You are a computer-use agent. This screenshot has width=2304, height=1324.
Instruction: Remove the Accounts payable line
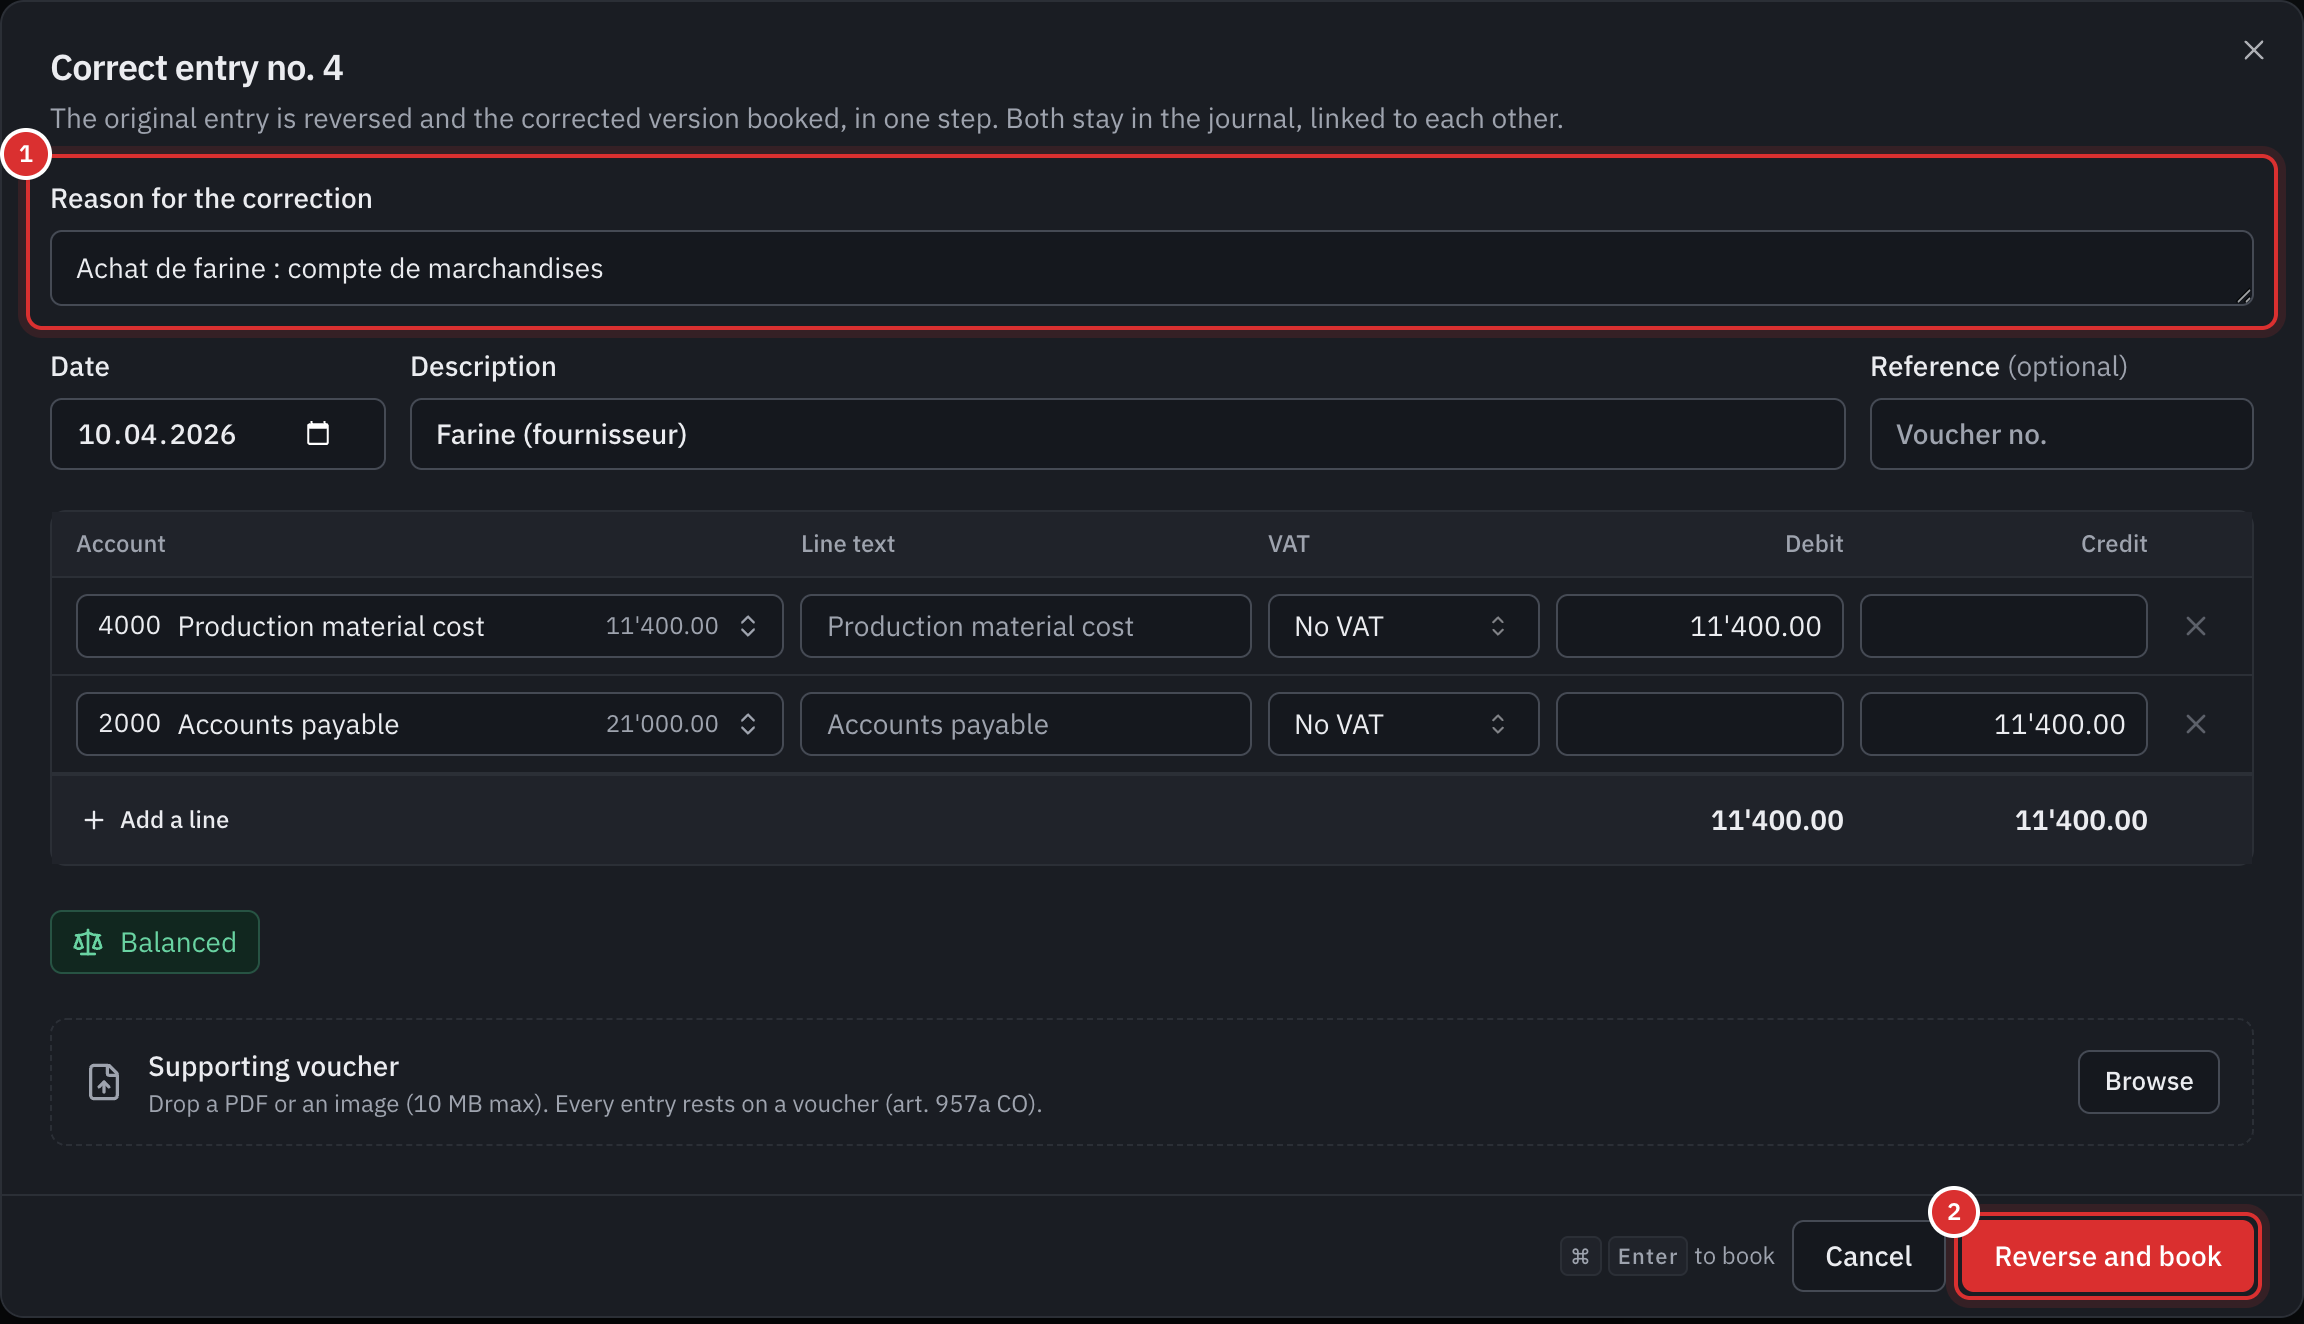(x=2196, y=724)
